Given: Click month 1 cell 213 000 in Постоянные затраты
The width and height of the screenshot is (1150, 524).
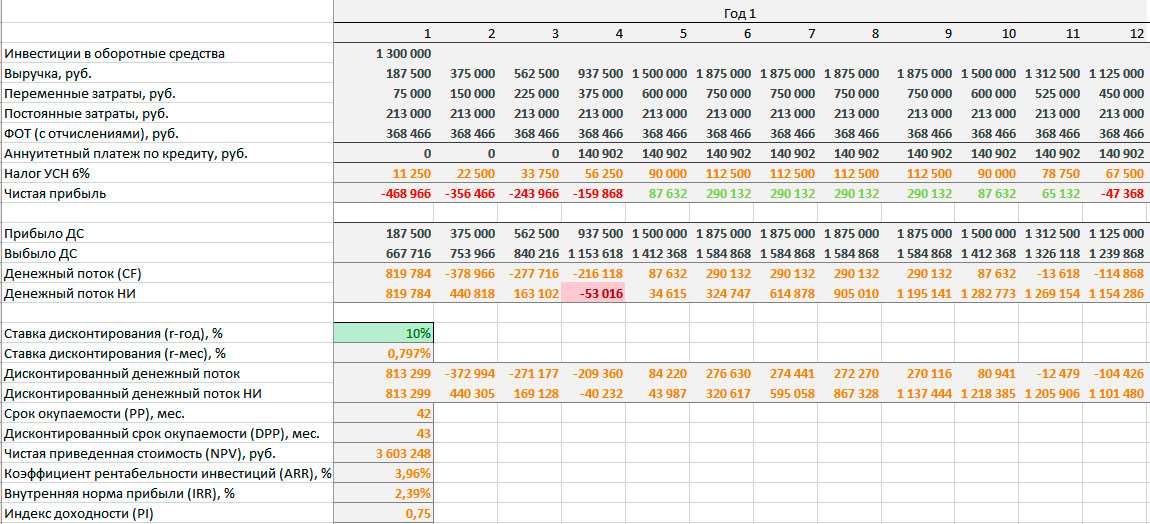Looking at the screenshot, I should tap(384, 114).
